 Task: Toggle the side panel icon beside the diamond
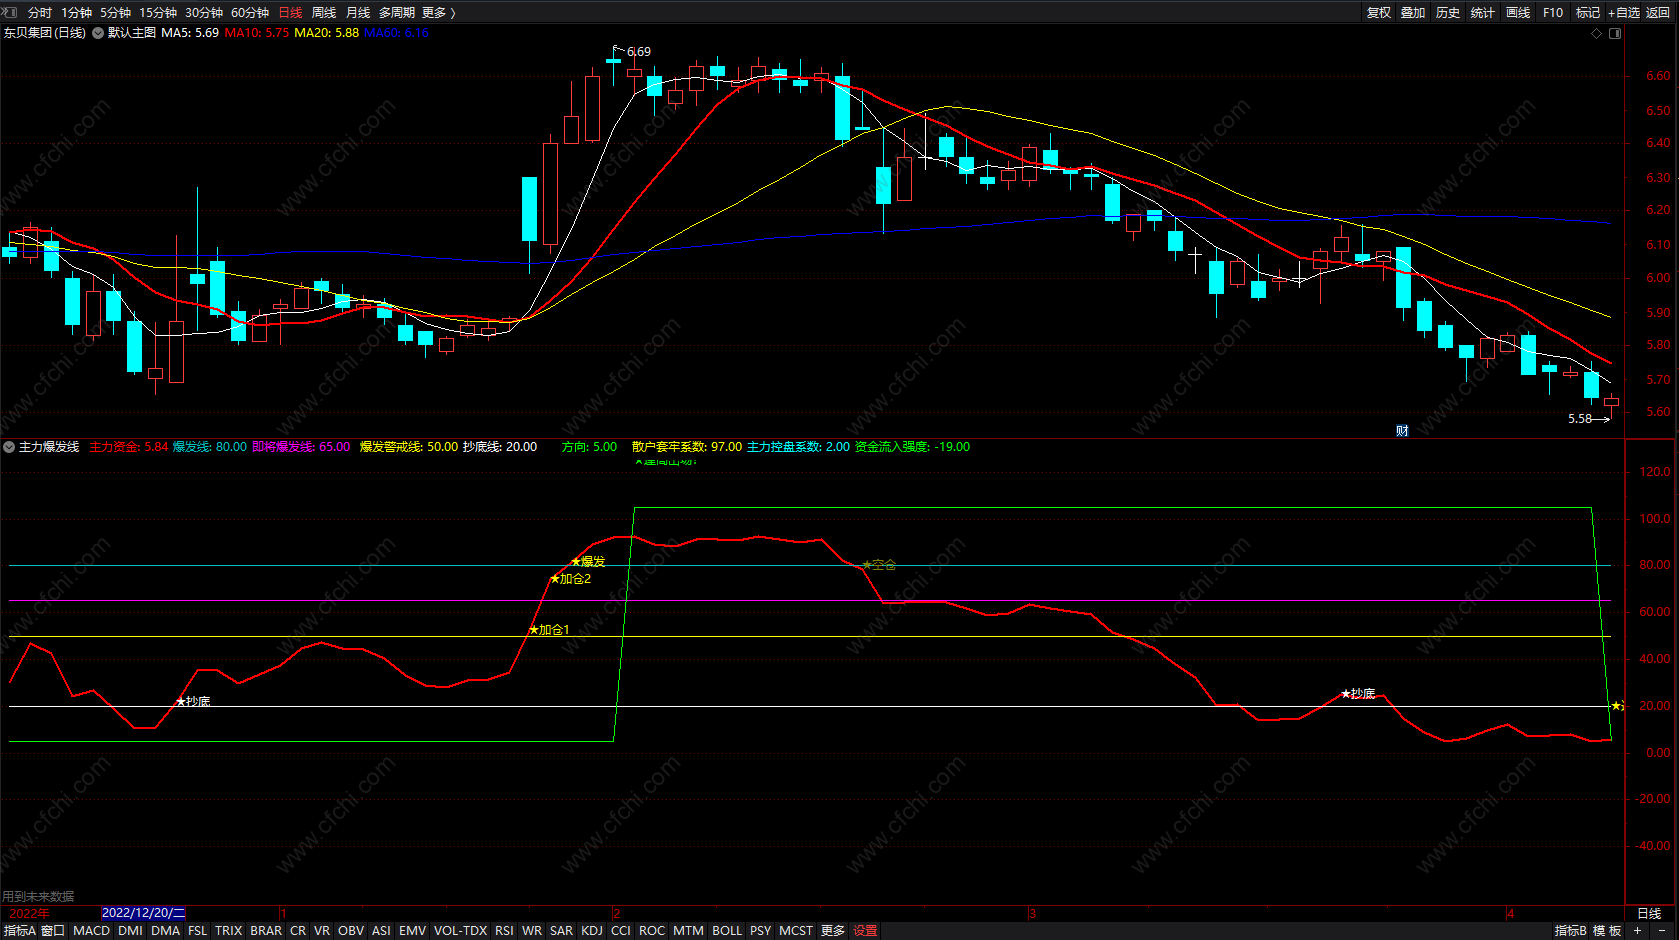tap(1614, 33)
